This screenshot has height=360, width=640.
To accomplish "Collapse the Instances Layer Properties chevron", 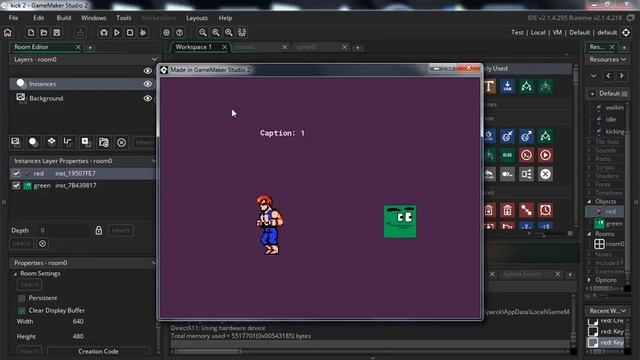I will tap(153, 161).
